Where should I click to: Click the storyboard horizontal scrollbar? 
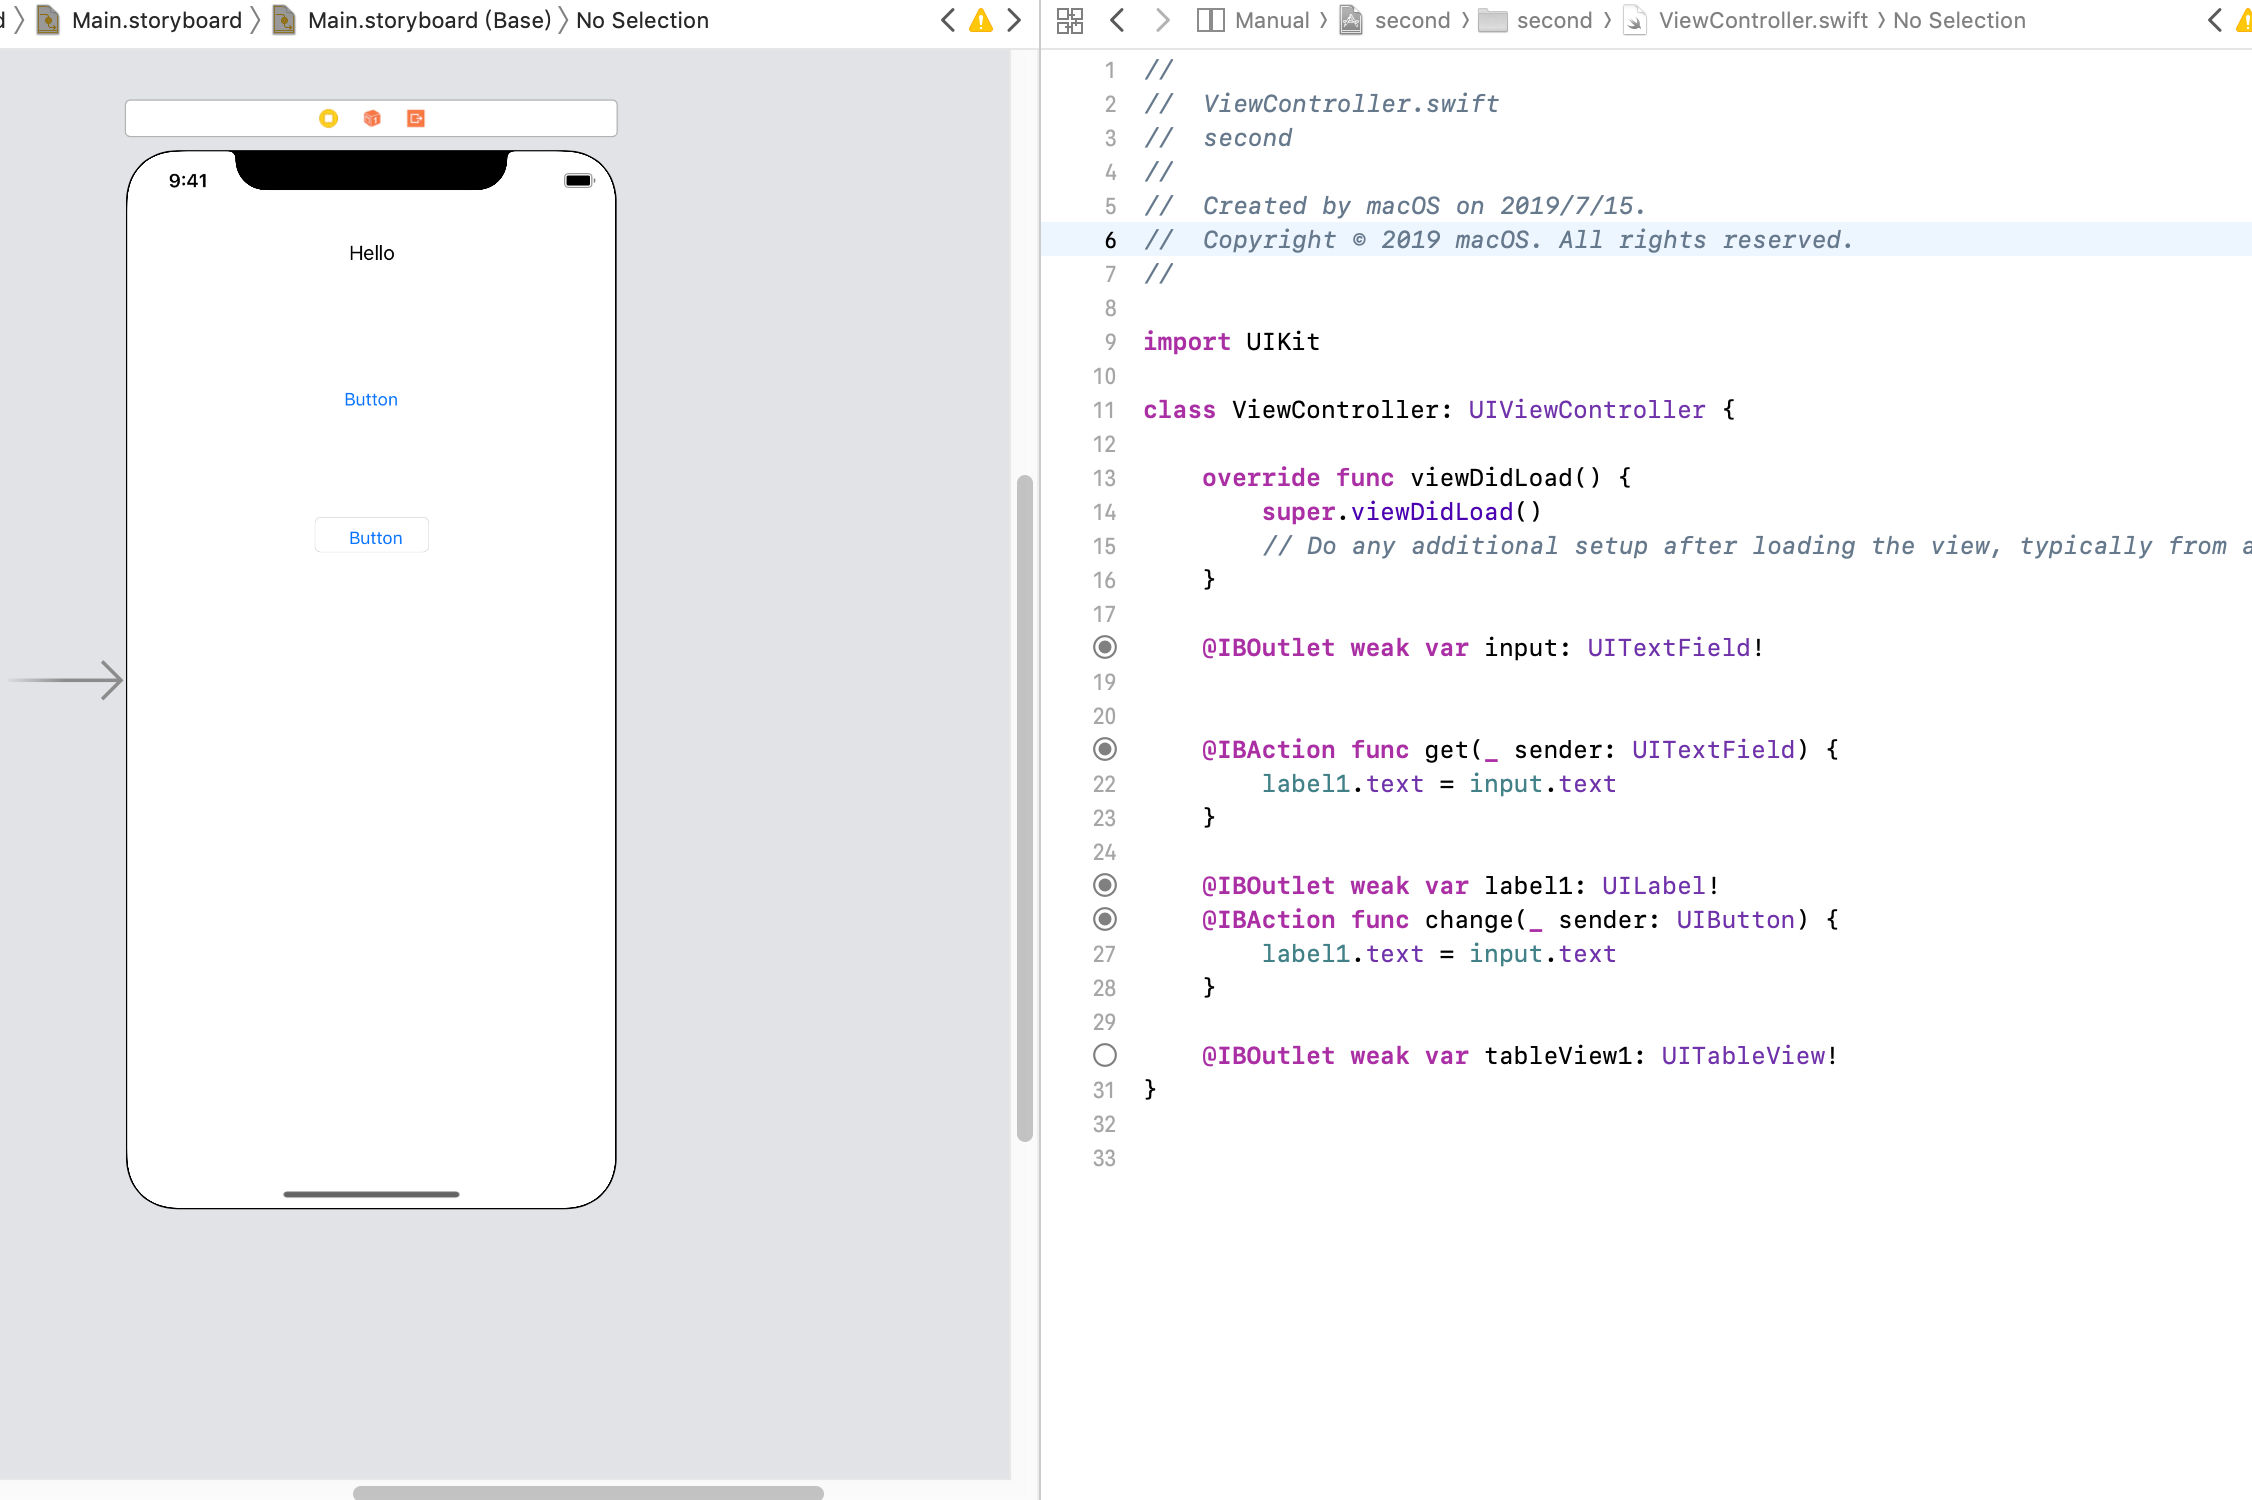pos(588,1492)
